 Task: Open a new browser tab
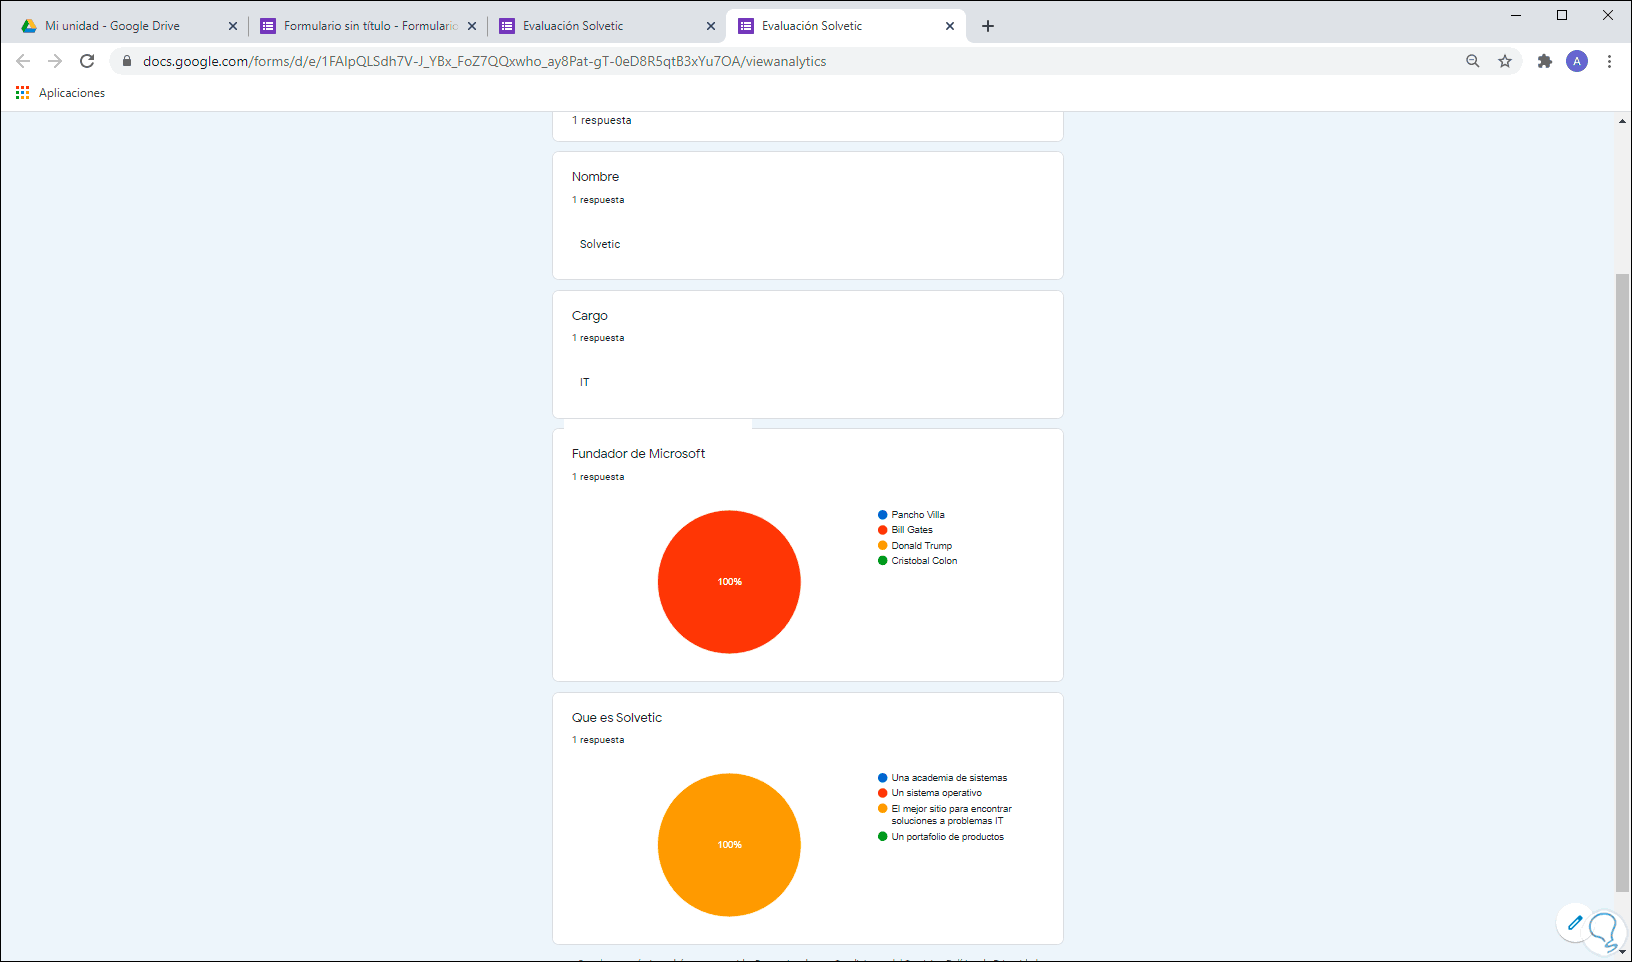coord(988,26)
